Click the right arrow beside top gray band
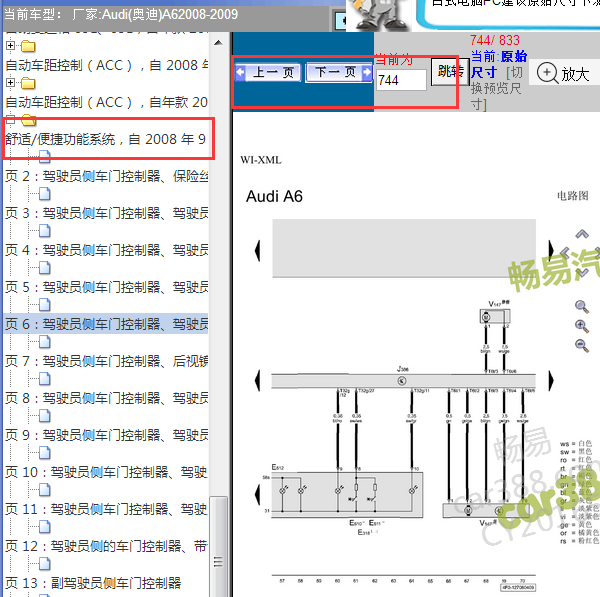This screenshot has height=597, width=600. [x=551, y=250]
